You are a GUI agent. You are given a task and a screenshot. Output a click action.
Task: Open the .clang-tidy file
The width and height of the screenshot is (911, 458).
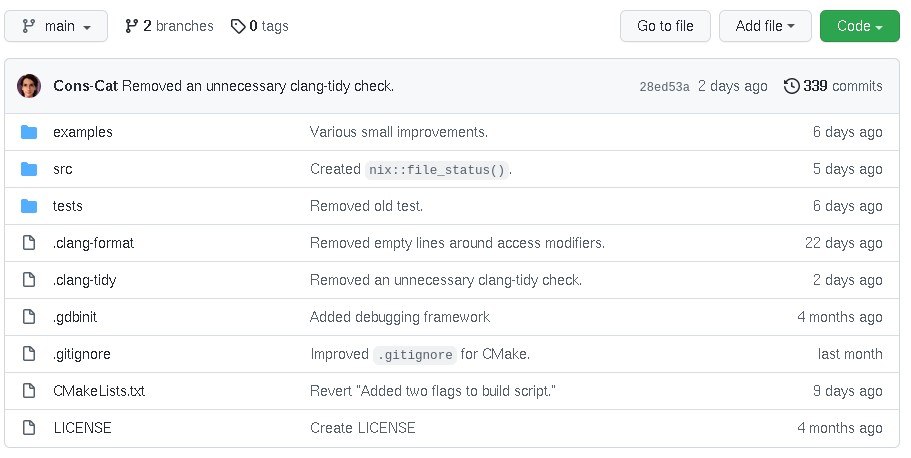pyautogui.click(x=85, y=280)
